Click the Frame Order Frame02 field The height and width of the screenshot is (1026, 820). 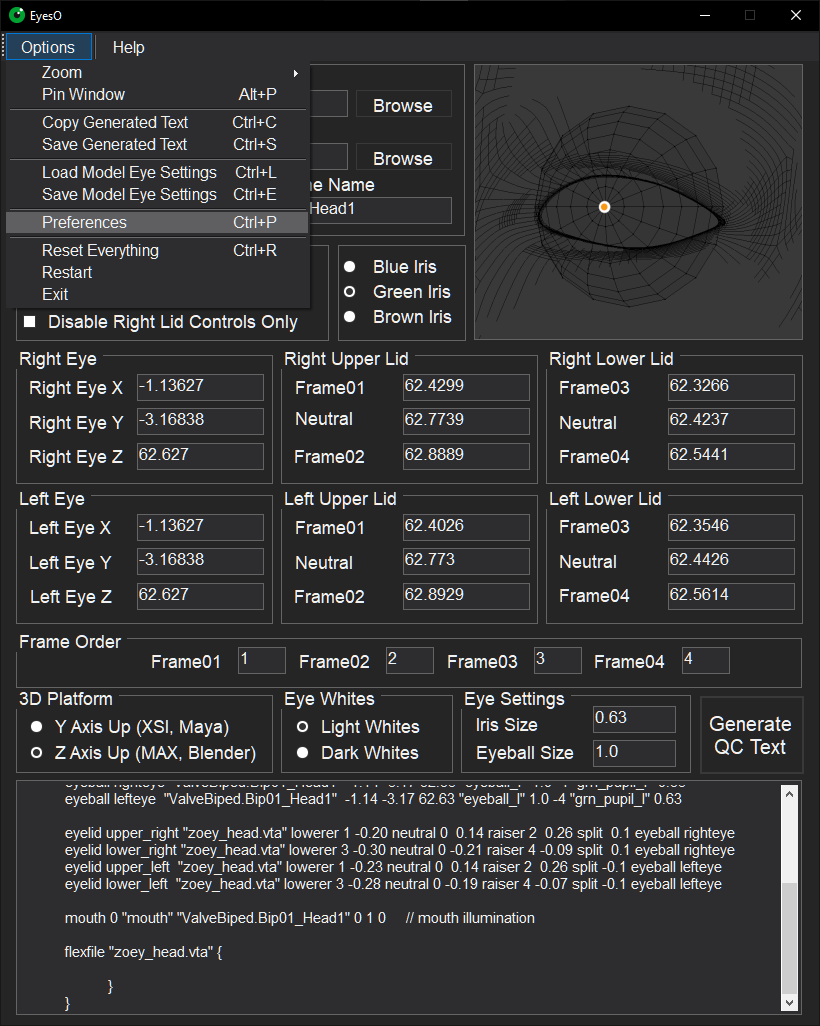click(410, 660)
